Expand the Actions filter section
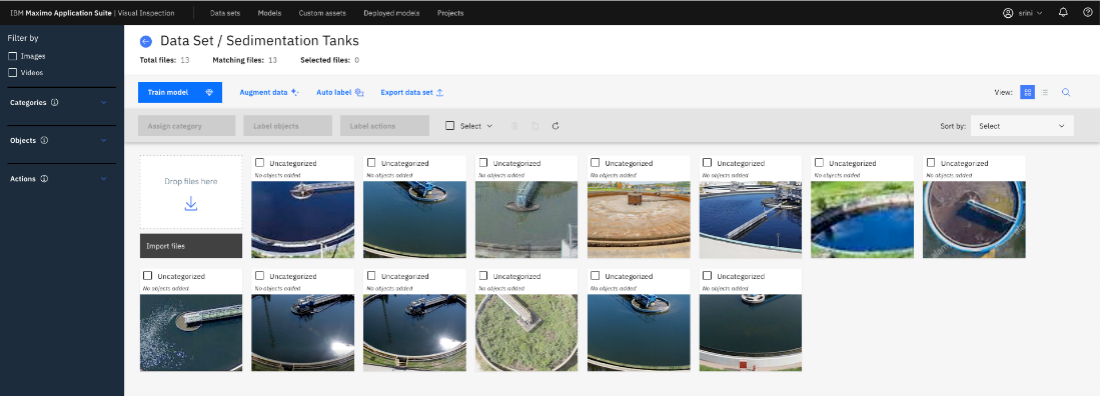Viewport: 1100px width, 400px height. click(x=104, y=179)
